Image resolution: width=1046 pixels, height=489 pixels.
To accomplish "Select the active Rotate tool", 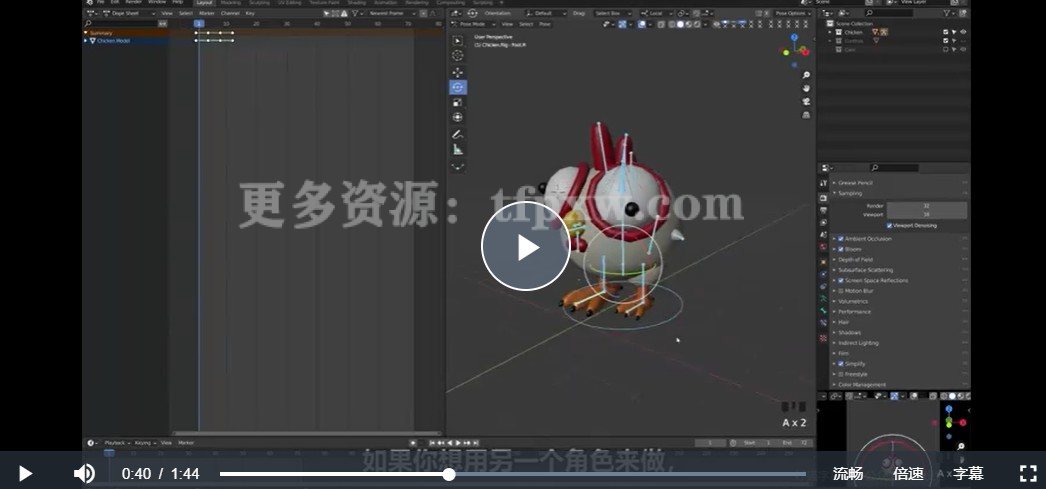I will [458, 87].
